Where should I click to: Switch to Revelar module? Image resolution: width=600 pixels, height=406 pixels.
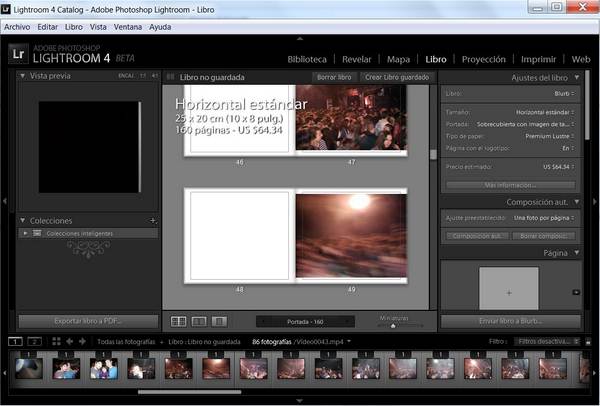pos(357,59)
